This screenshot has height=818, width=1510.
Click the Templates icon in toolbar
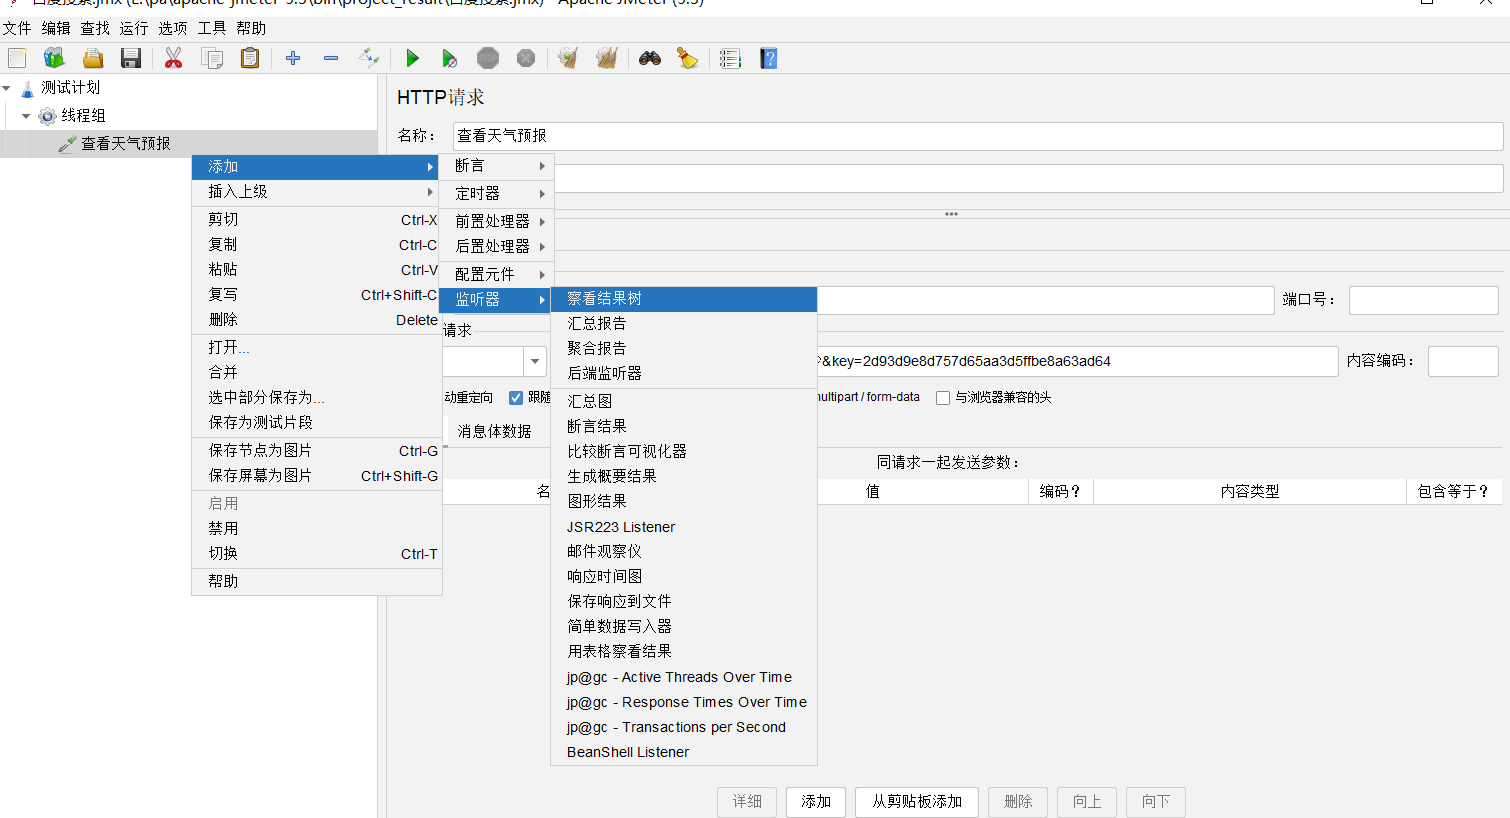tap(54, 59)
